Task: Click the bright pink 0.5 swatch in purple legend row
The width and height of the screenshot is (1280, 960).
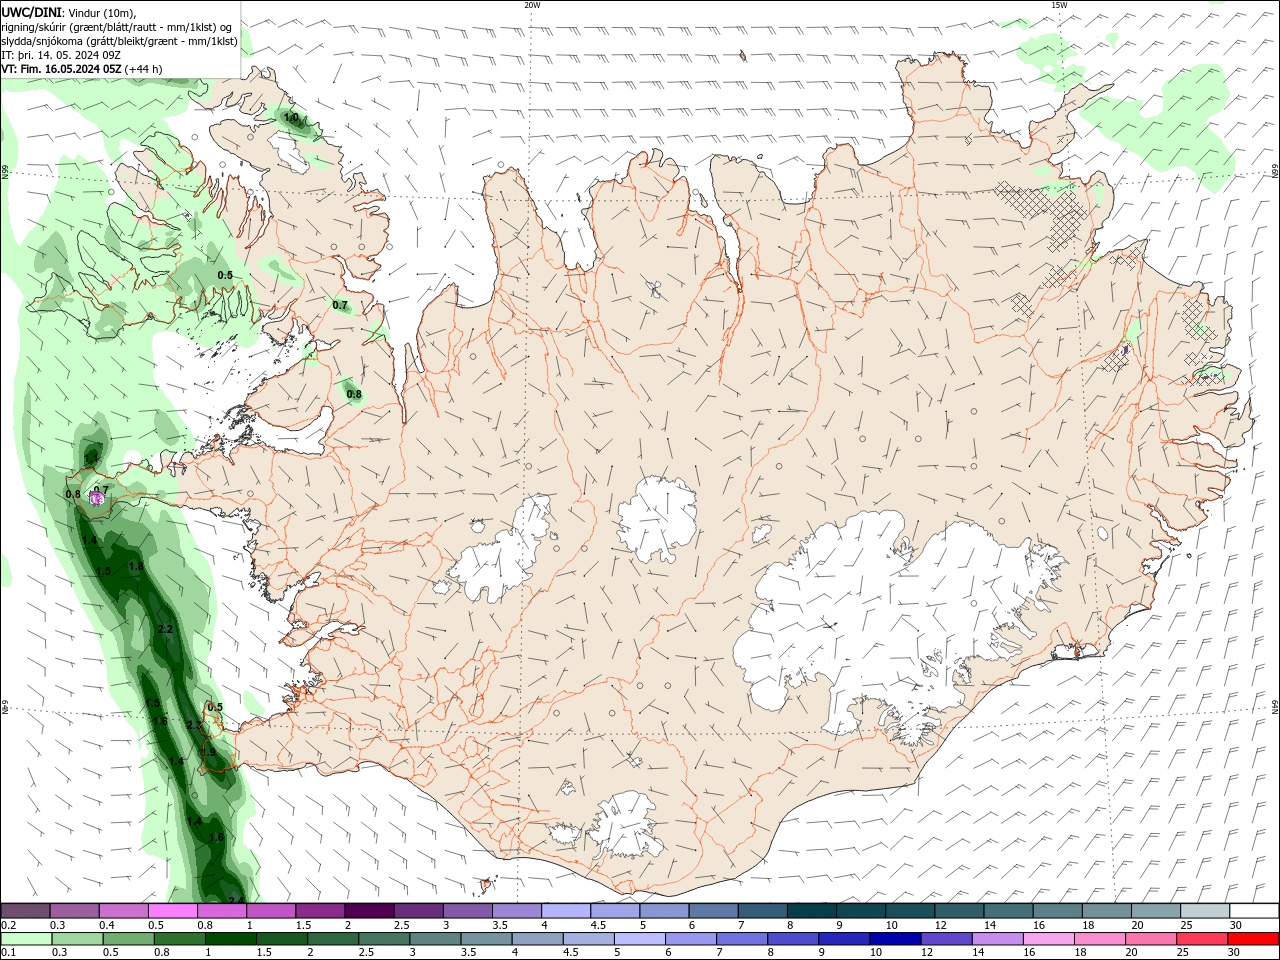Action: click(x=172, y=911)
